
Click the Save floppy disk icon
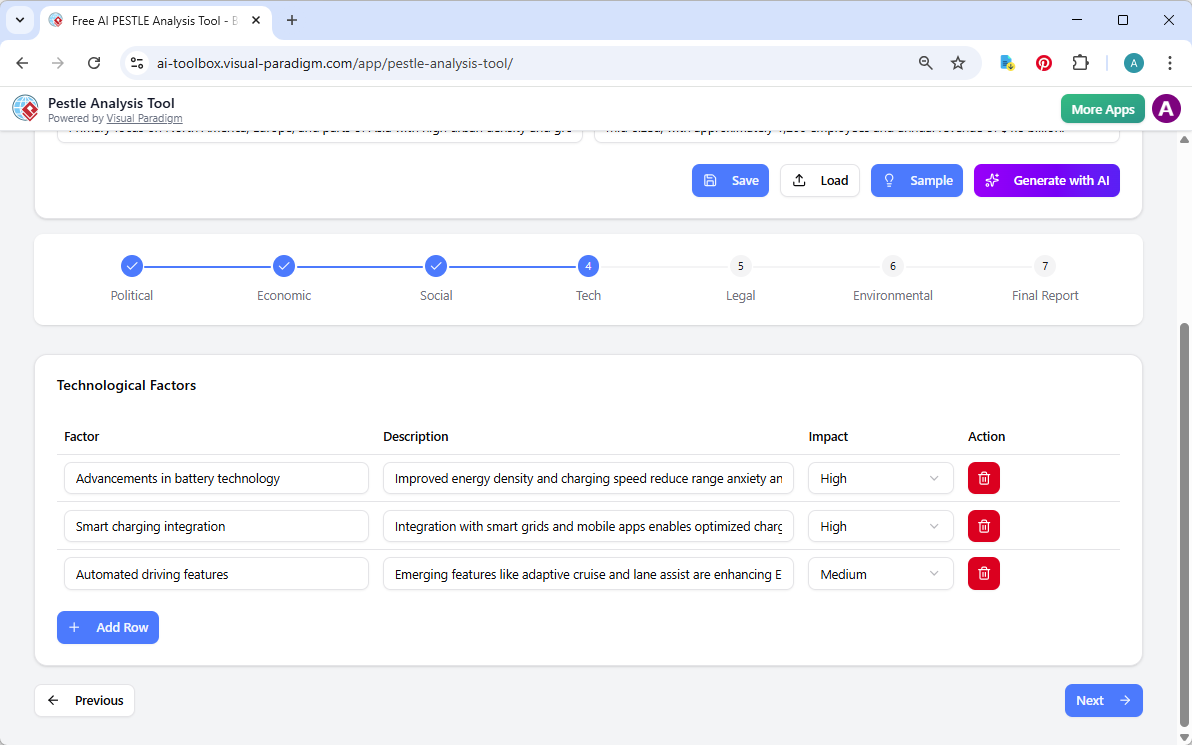[x=710, y=180]
